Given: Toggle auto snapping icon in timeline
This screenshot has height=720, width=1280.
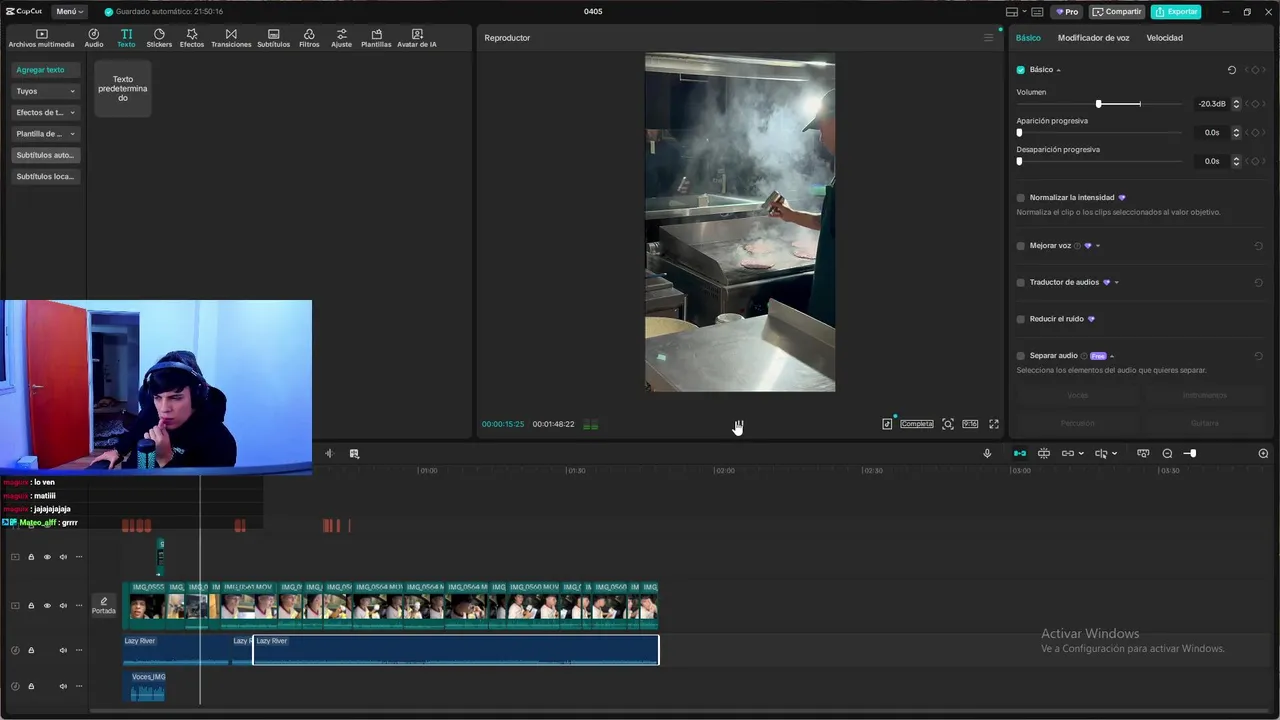Looking at the screenshot, I should point(1044,454).
